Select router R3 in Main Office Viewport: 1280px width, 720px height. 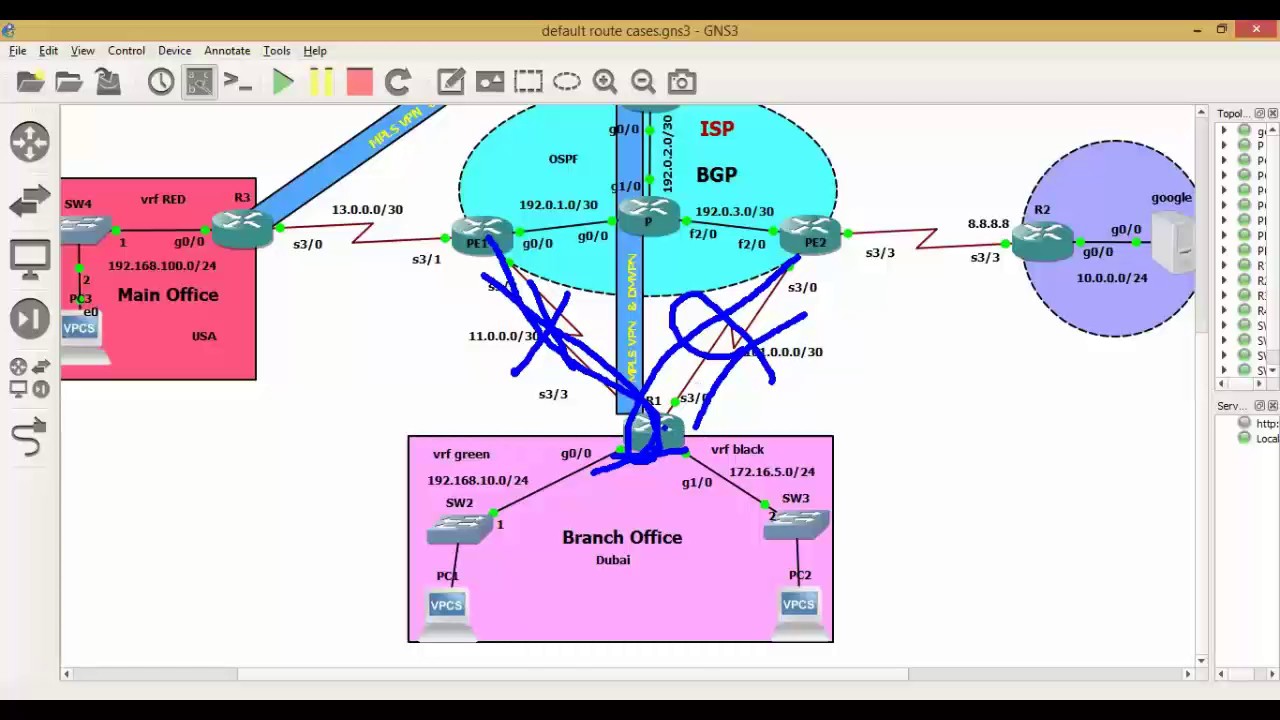[x=242, y=229]
